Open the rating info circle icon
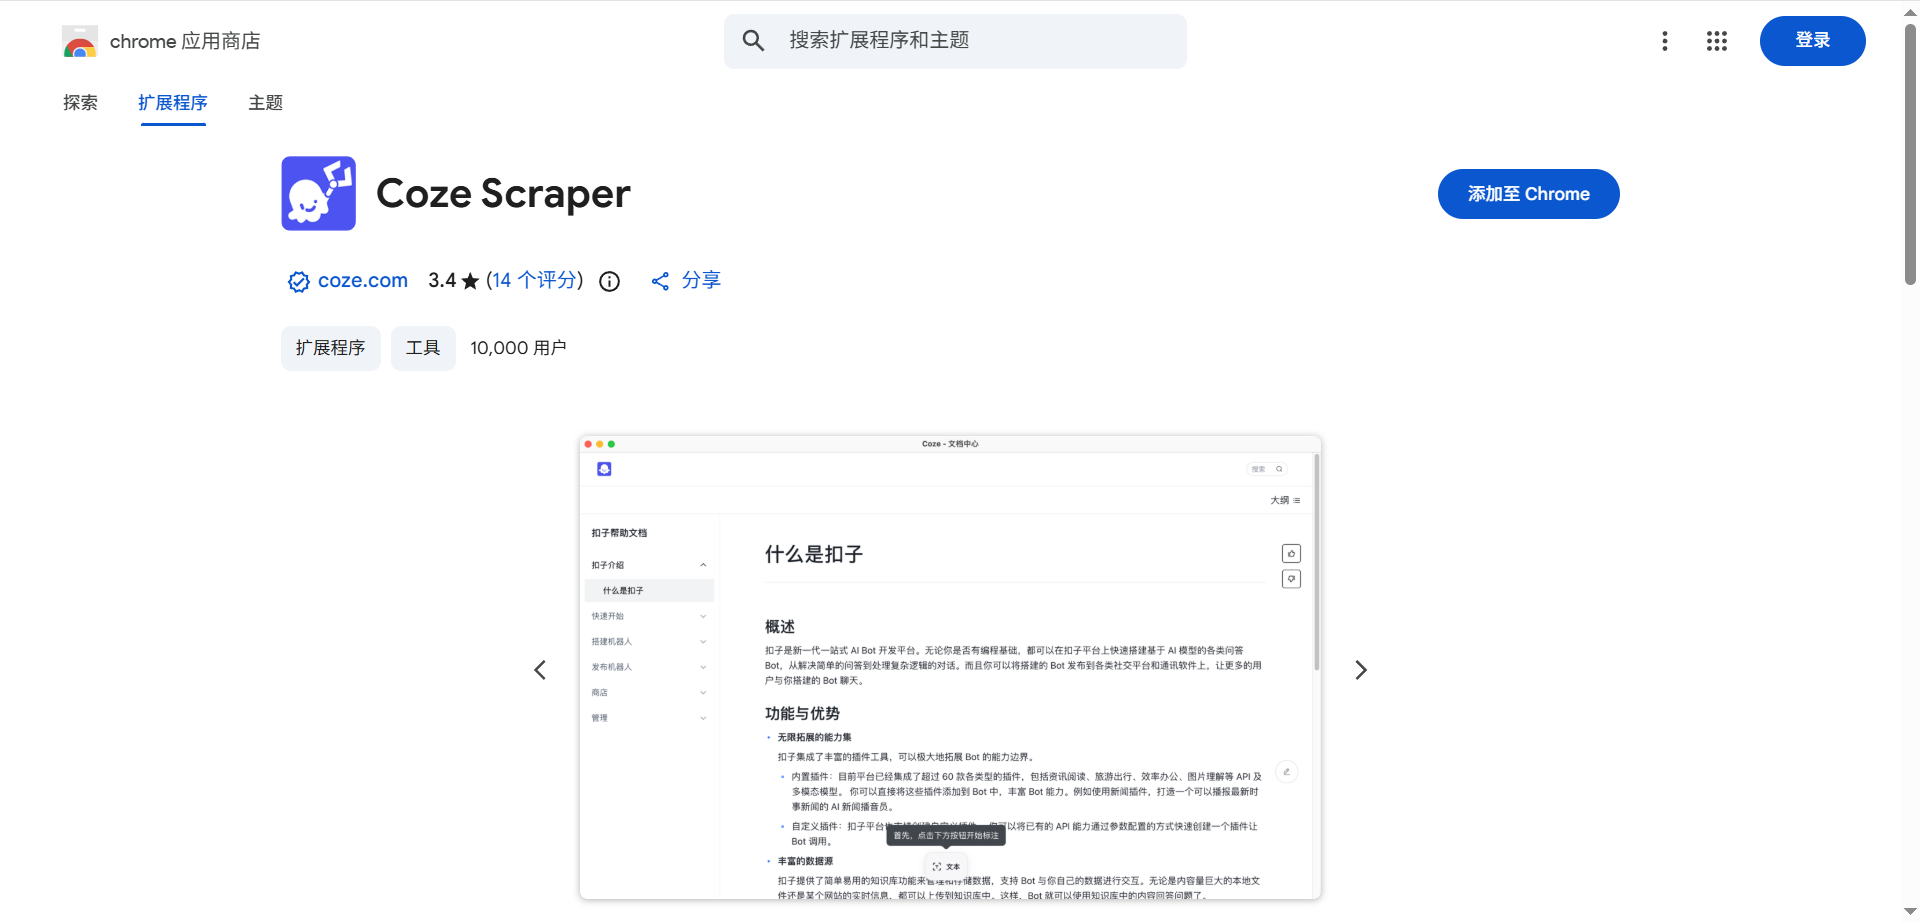The image size is (1920, 922). [610, 282]
